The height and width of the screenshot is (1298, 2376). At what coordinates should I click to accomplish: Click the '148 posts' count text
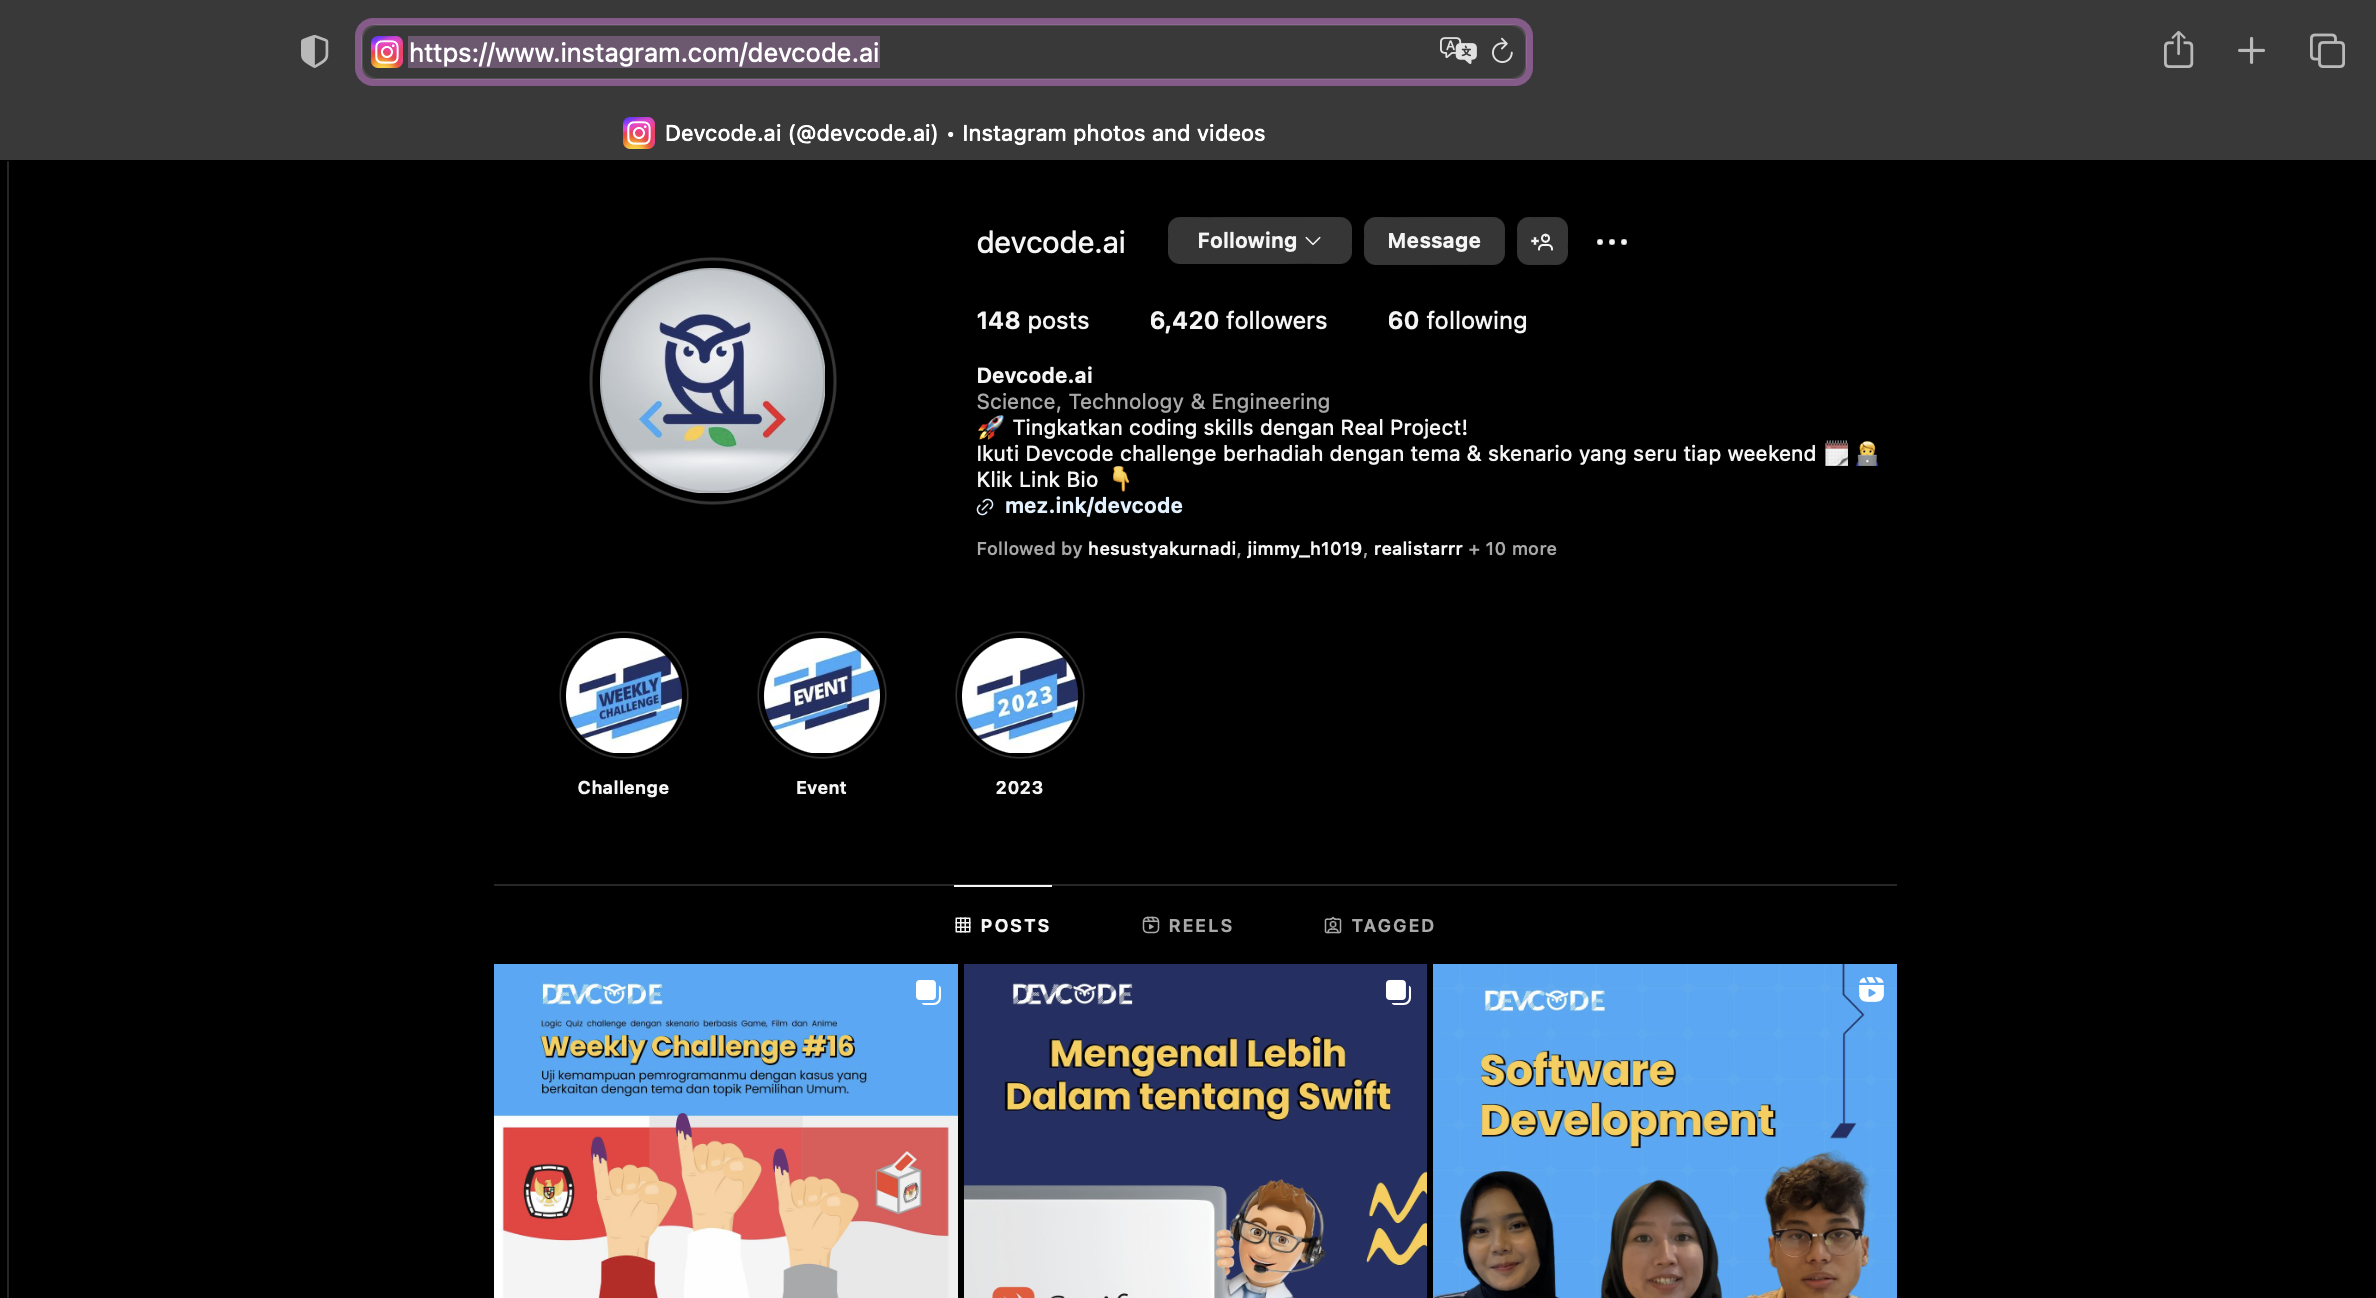pos(1032,320)
